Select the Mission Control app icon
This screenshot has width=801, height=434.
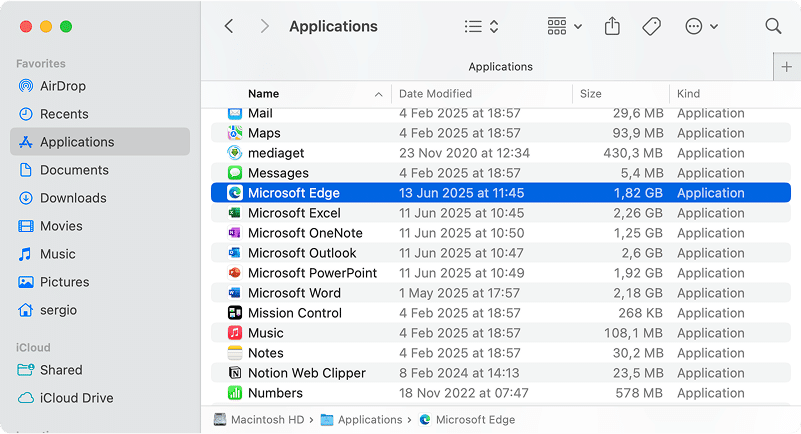click(234, 312)
